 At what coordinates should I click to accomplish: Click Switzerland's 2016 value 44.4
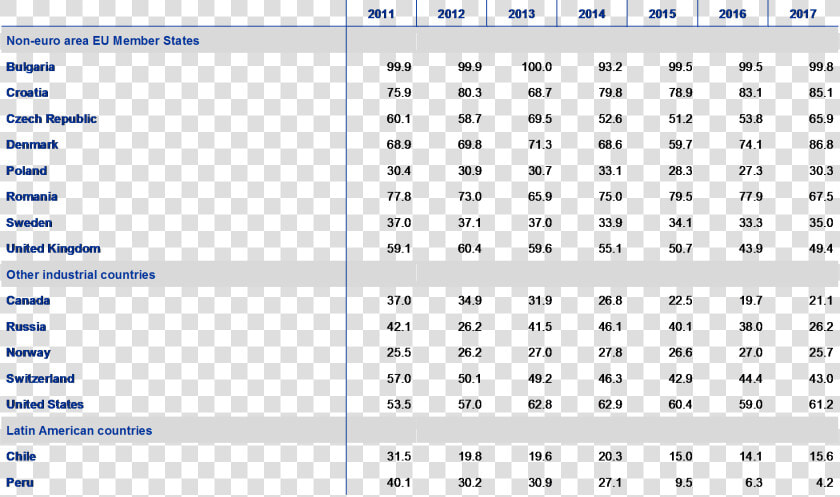point(751,379)
